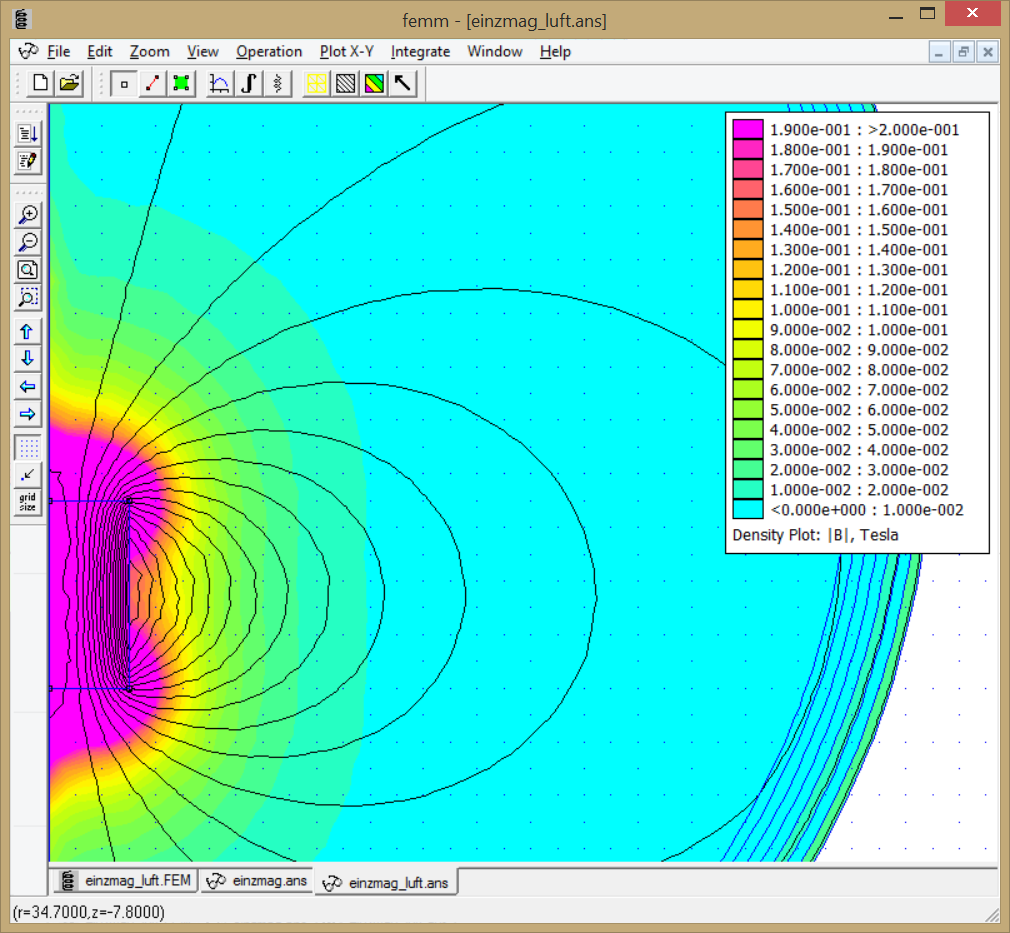
Task: Select the einzmag_luft.ans tab
Action: coord(386,883)
